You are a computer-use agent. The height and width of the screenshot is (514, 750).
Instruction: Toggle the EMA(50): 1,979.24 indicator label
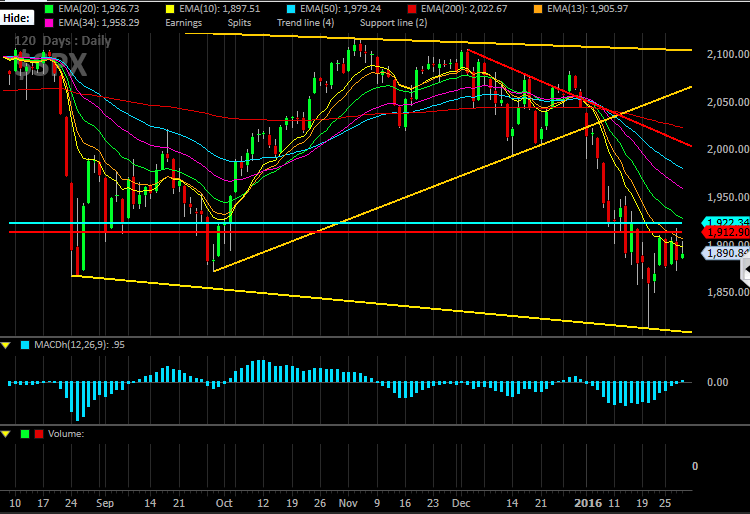pyautogui.click(x=341, y=9)
